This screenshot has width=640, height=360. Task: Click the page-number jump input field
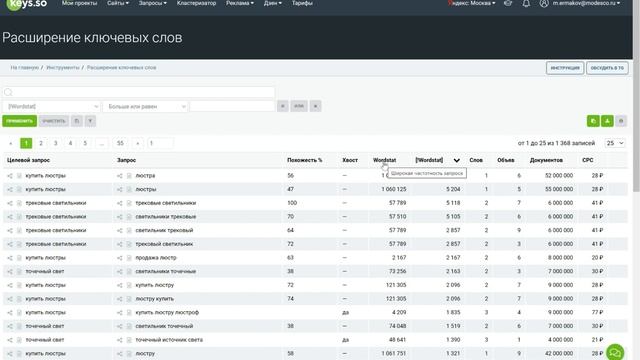click(160, 143)
